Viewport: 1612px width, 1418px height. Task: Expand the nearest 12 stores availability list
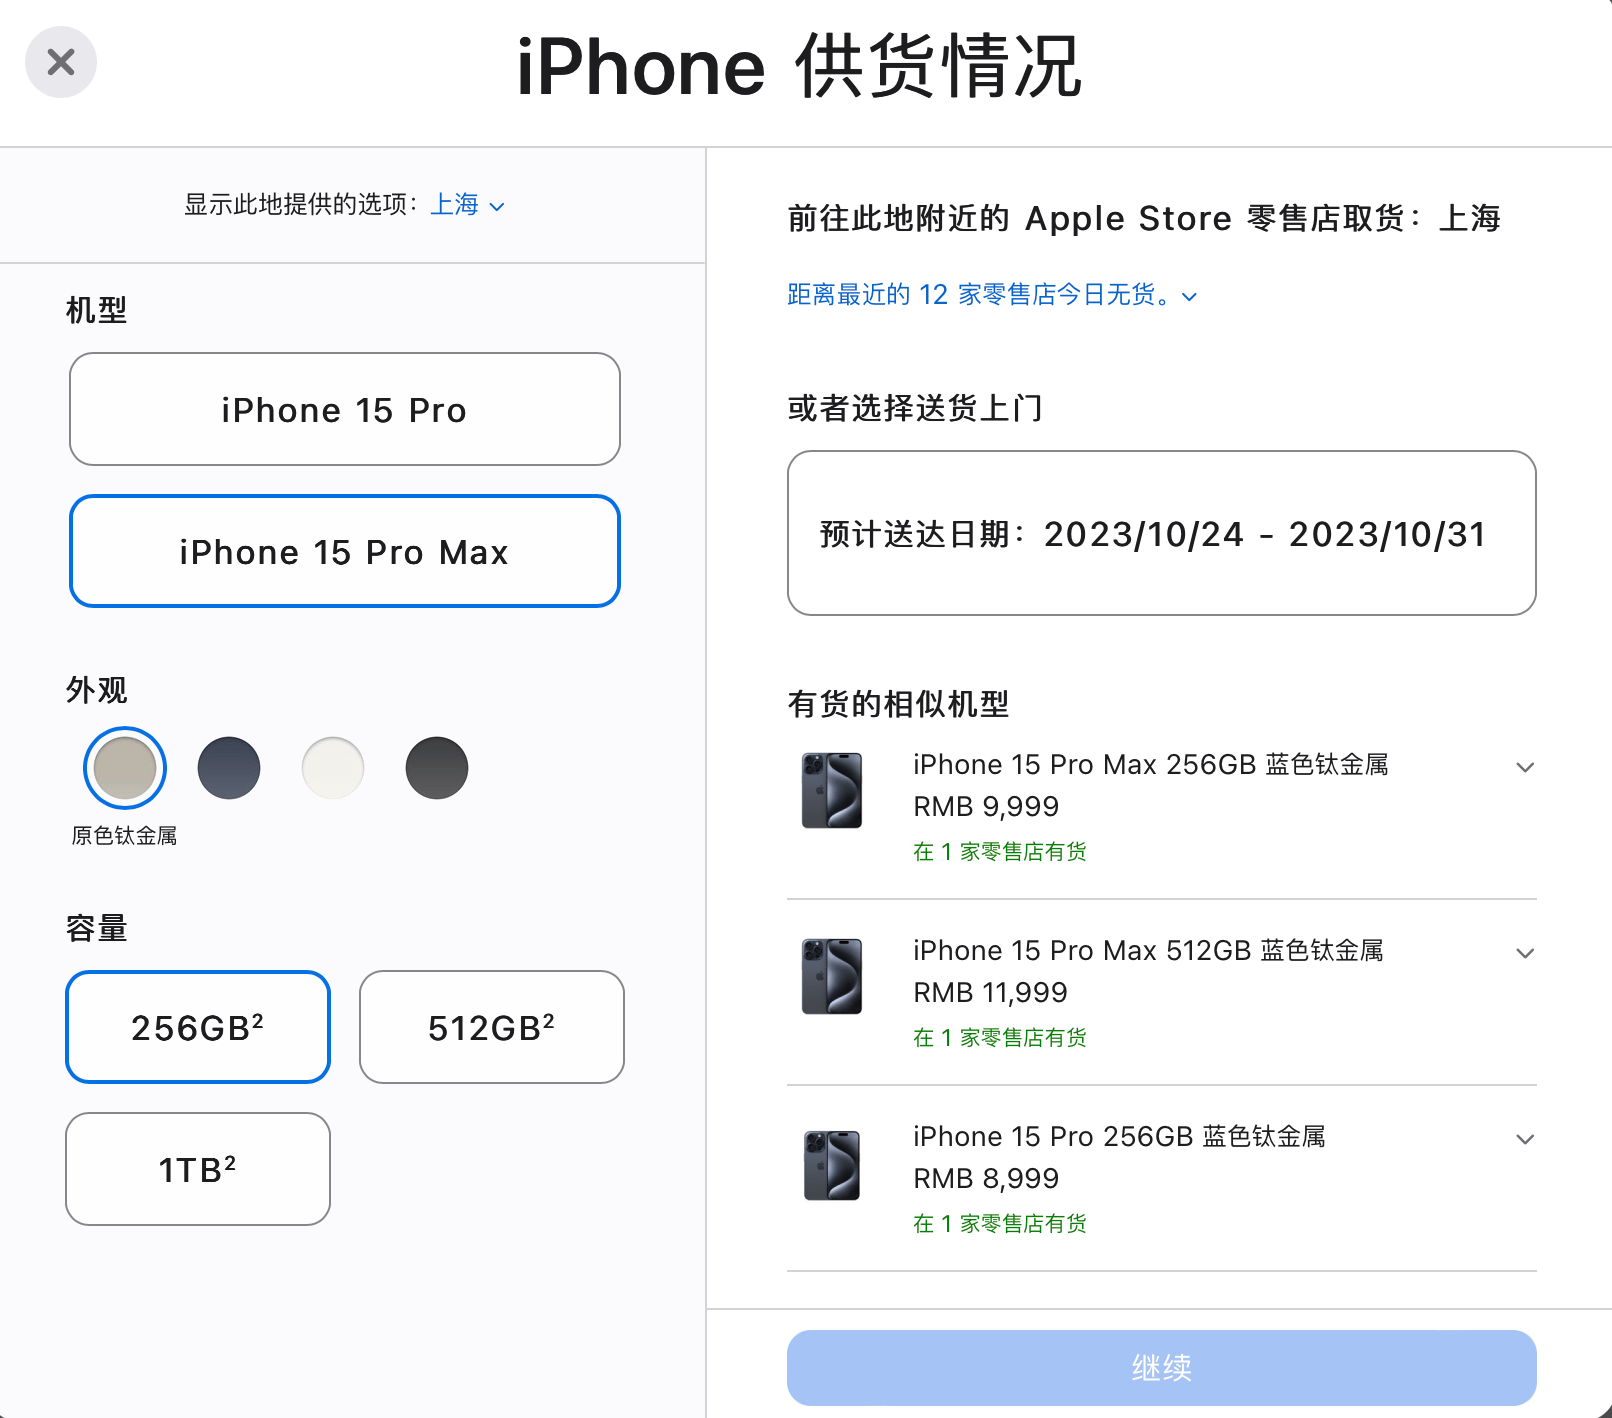pyautogui.click(x=992, y=295)
